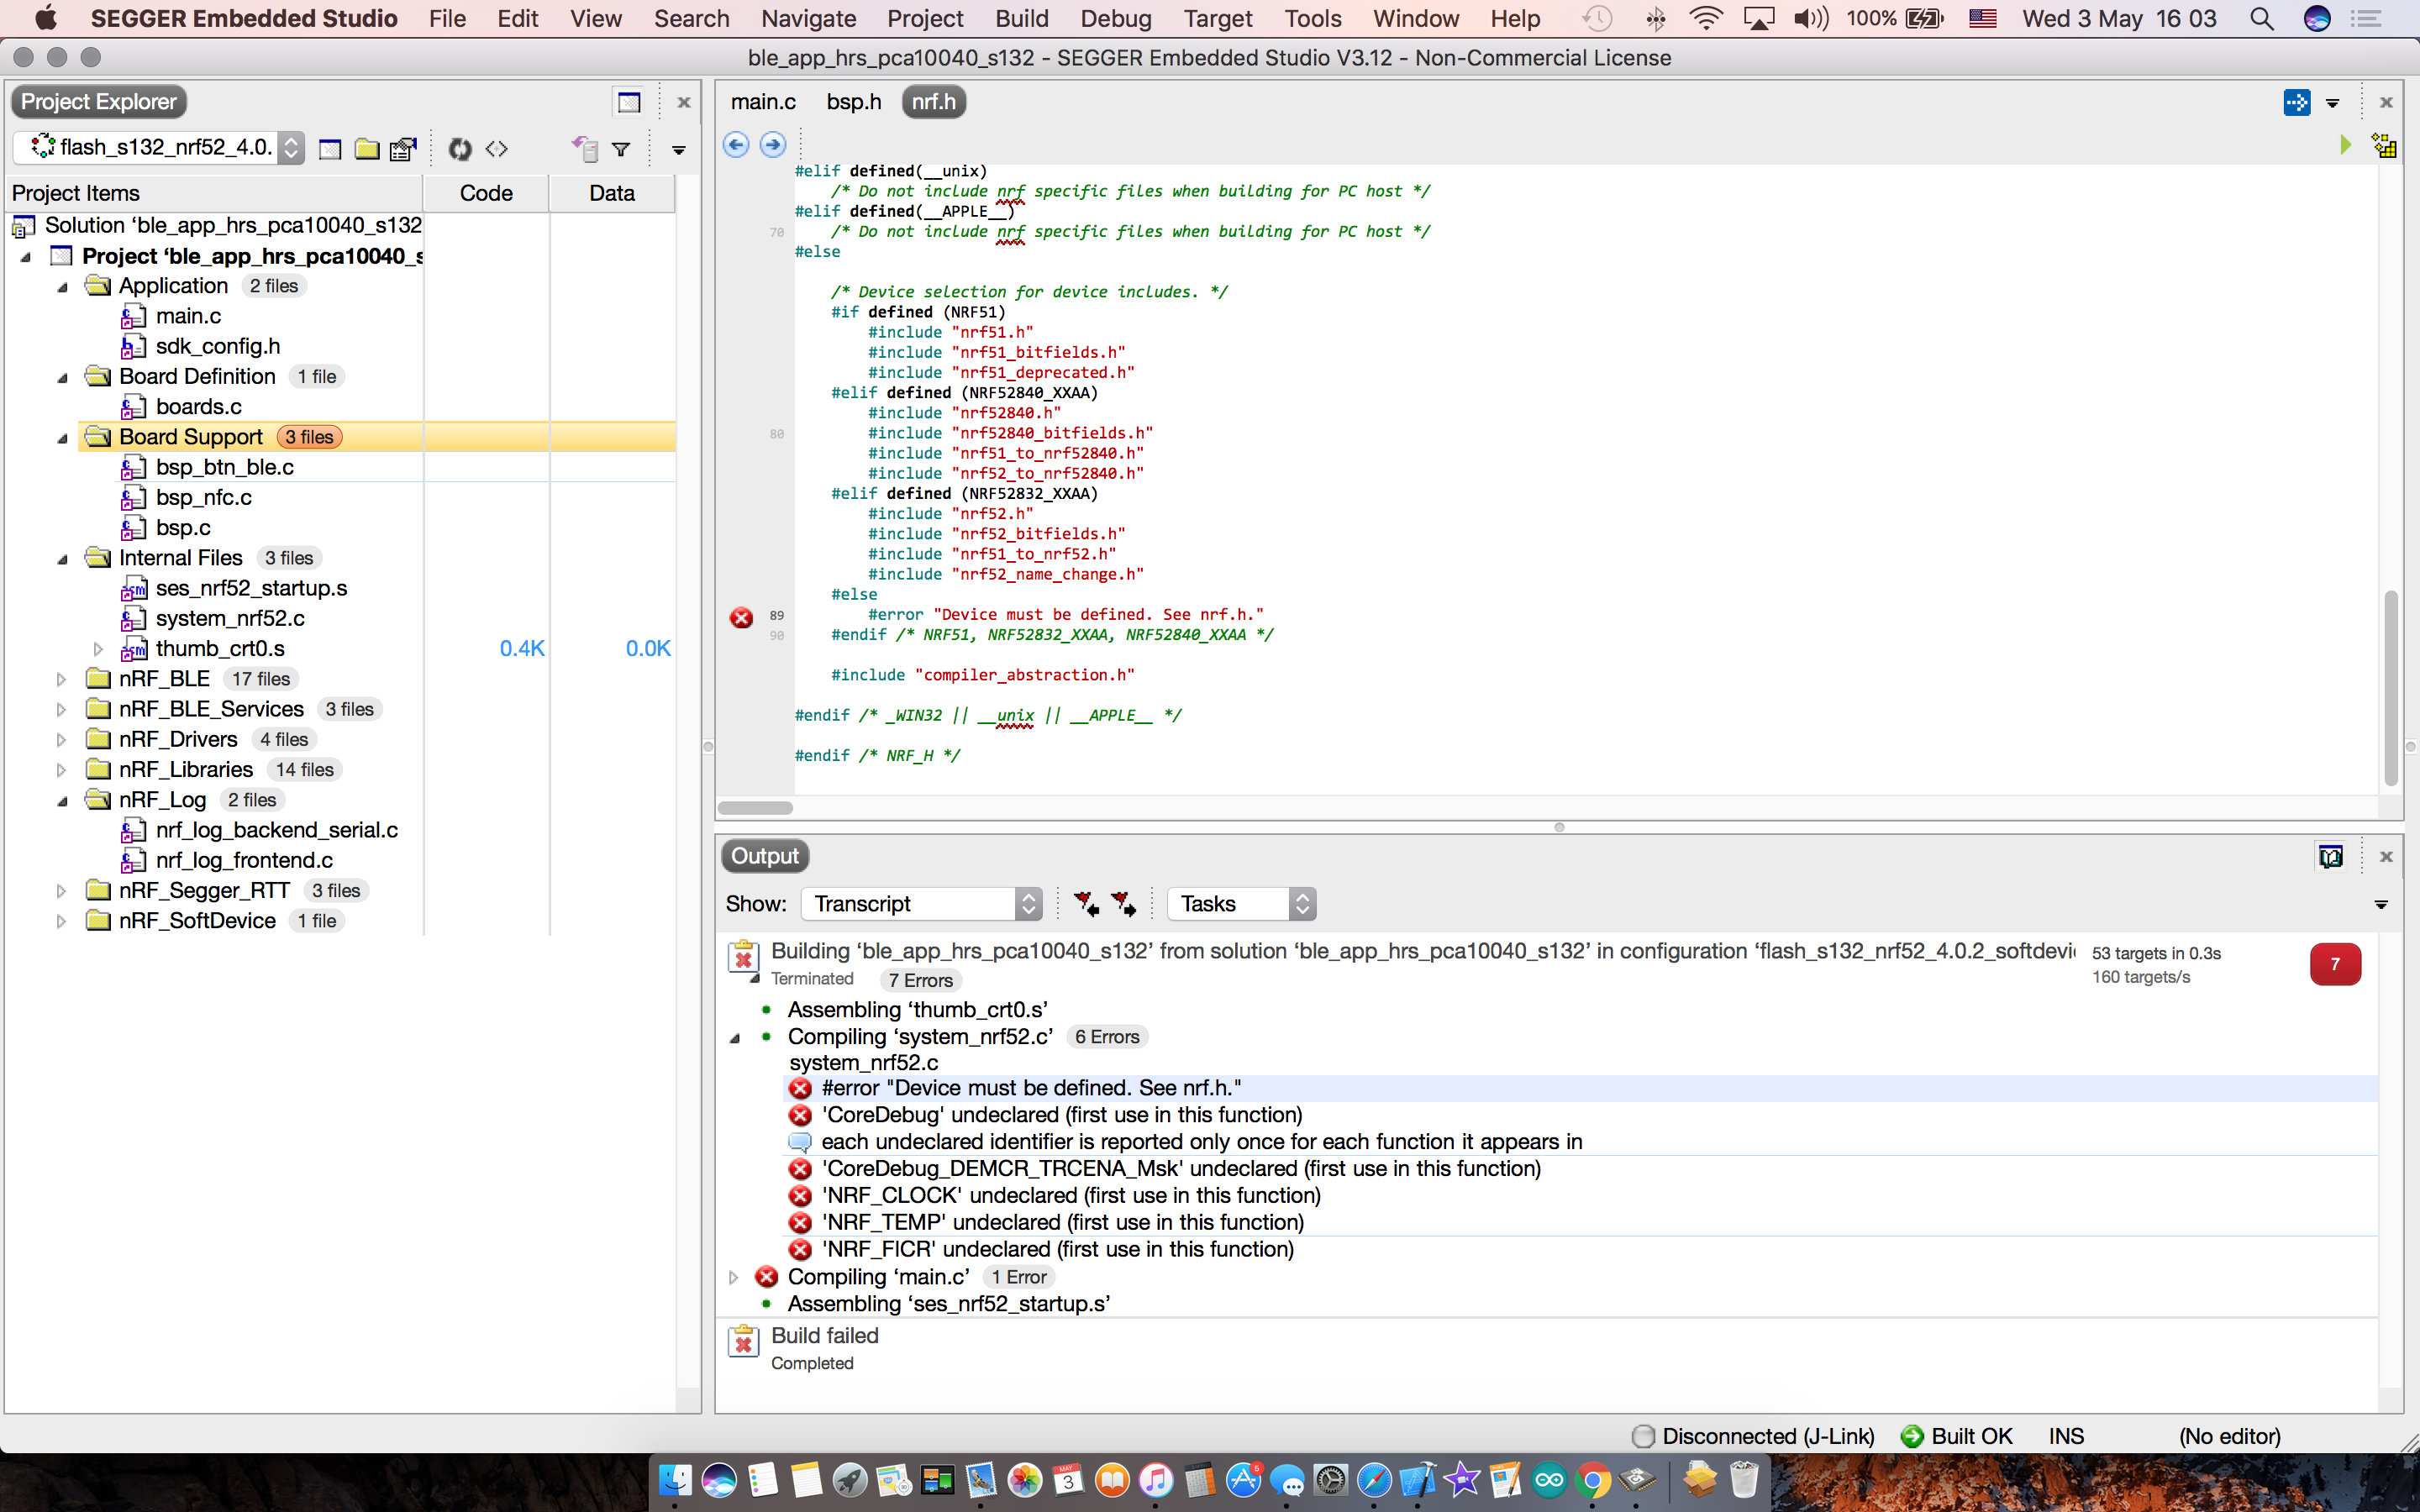
Task: Click the target connection icon with purple arrow
Action: pyautogui.click(x=585, y=149)
